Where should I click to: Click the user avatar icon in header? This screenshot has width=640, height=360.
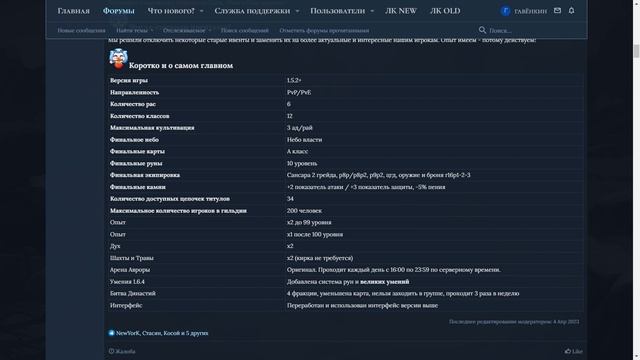pos(505,11)
